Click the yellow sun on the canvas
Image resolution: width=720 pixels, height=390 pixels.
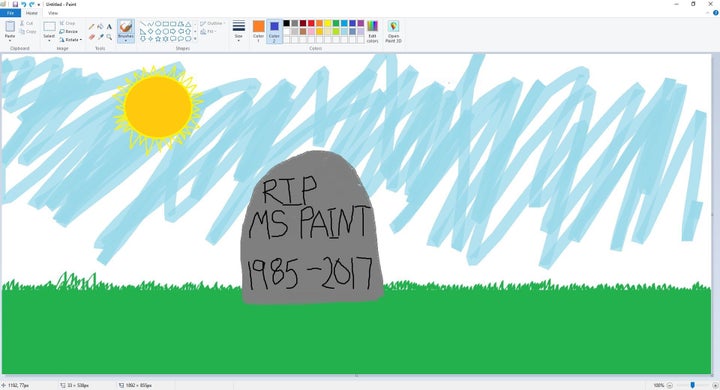tap(158, 107)
